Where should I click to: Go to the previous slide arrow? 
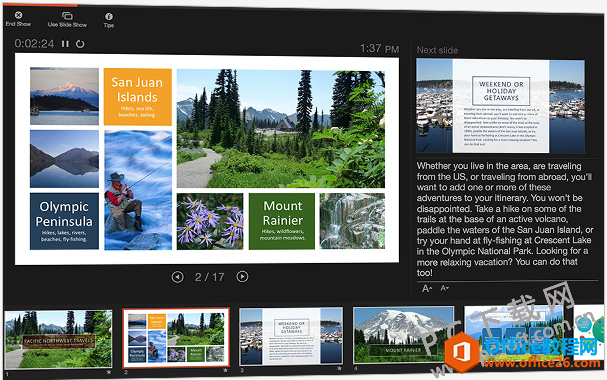(177, 277)
